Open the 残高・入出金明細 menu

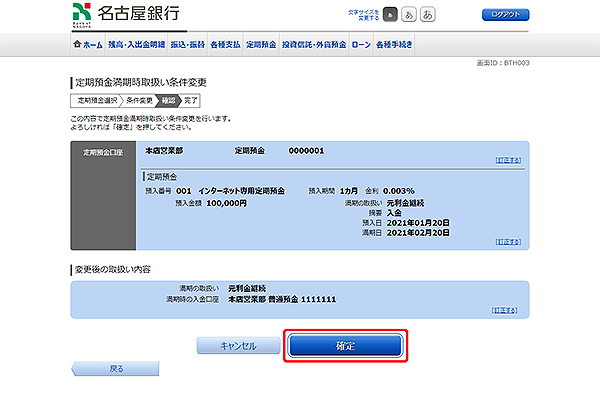tap(137, 45)
